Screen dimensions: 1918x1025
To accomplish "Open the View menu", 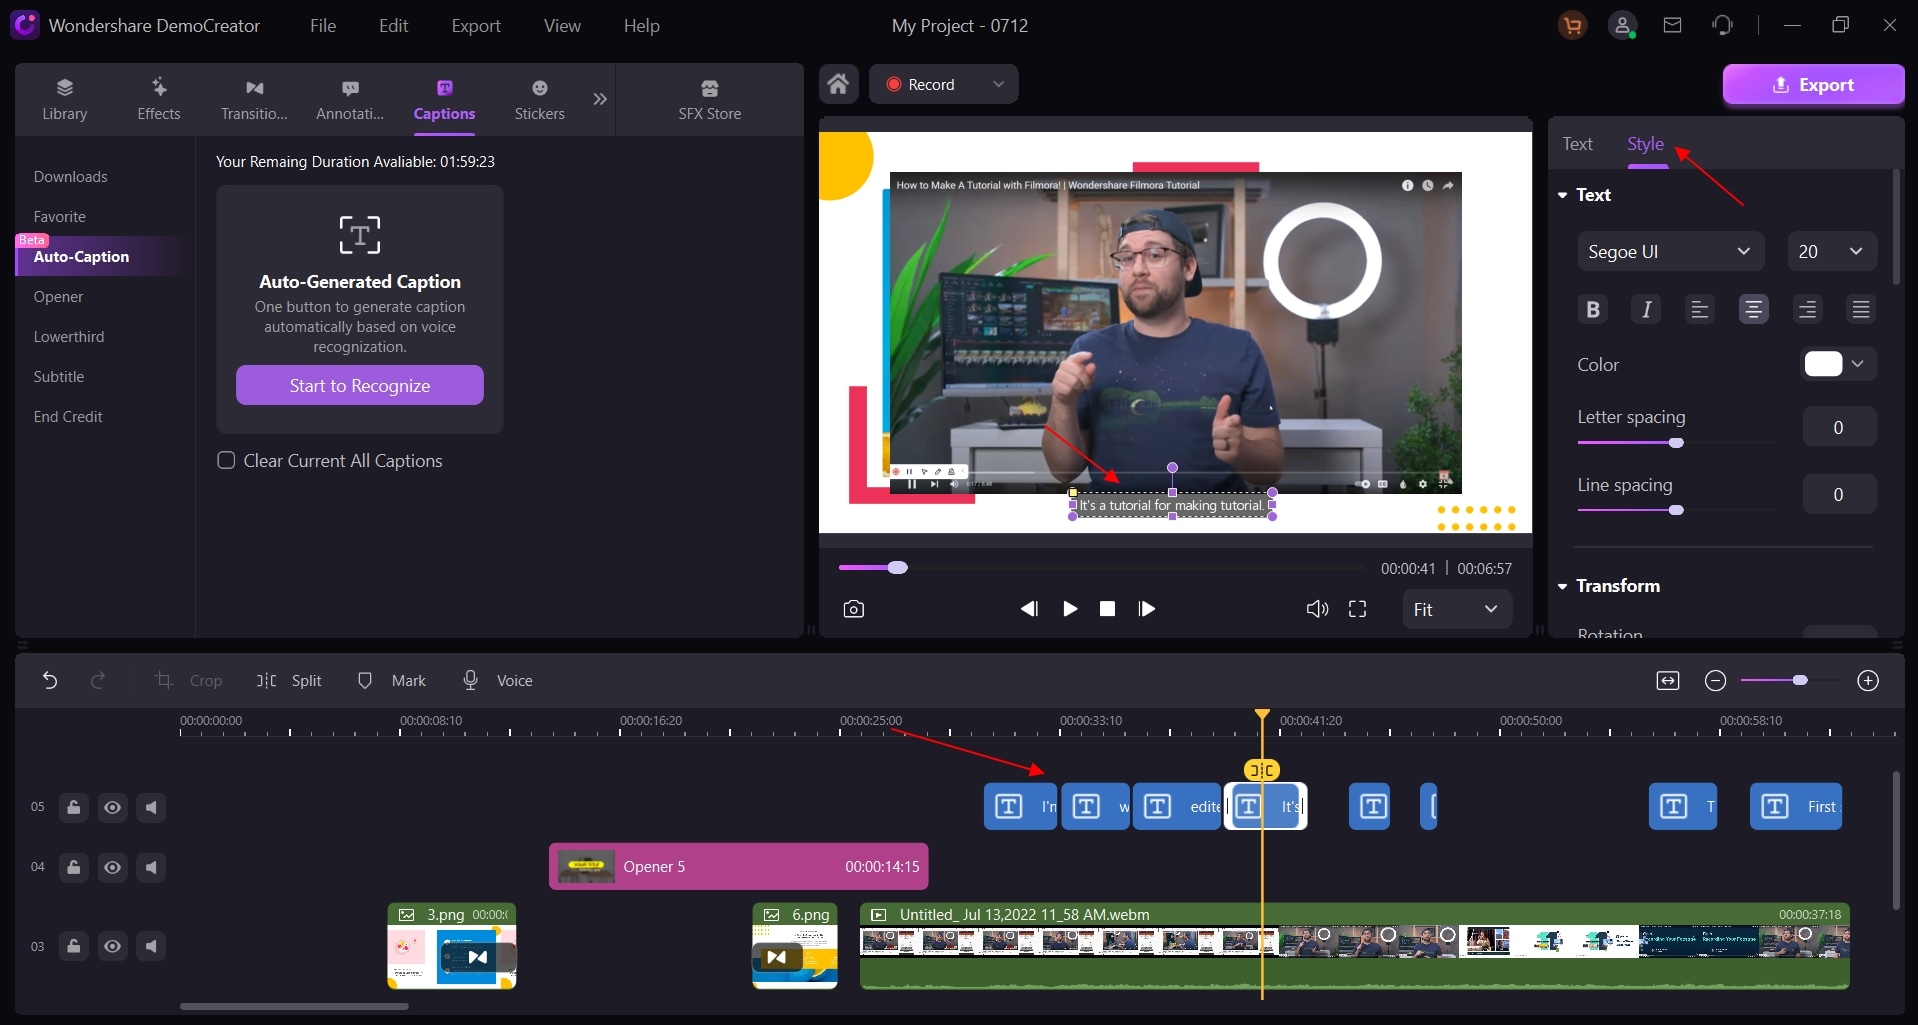I will pyautogui.click(x=562, y=26).
